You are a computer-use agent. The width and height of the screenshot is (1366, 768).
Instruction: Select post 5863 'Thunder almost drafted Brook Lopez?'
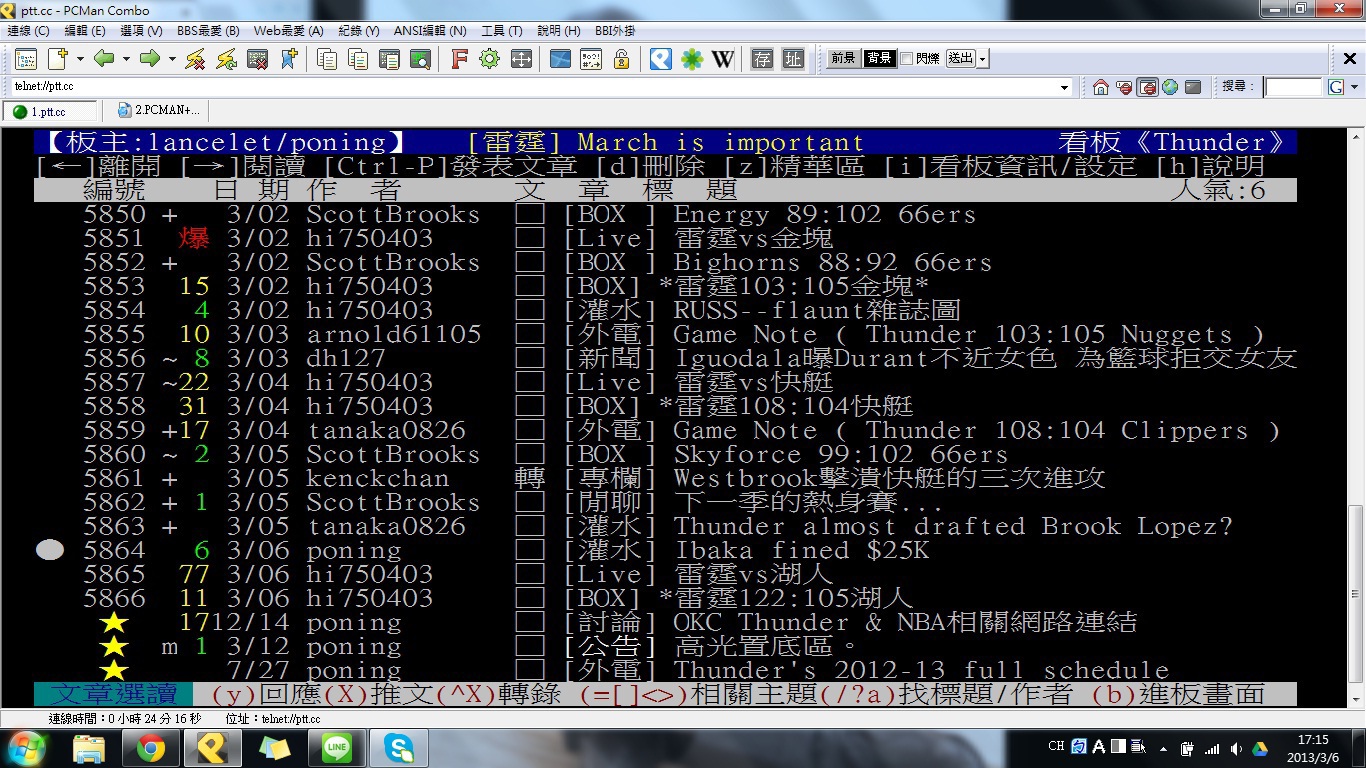[x=665, y=527]
